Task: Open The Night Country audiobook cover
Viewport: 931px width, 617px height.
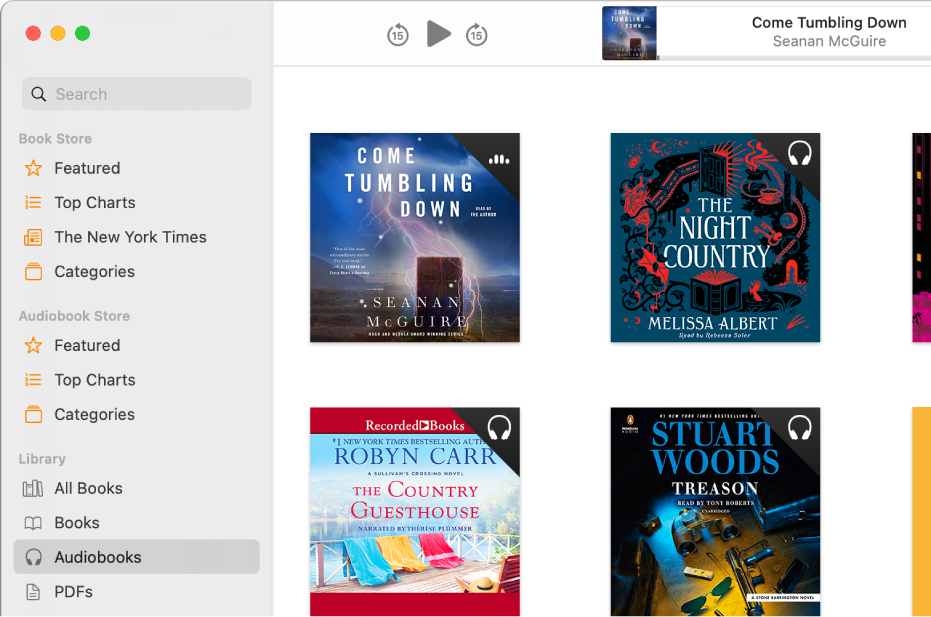Action: pos(715,238)
